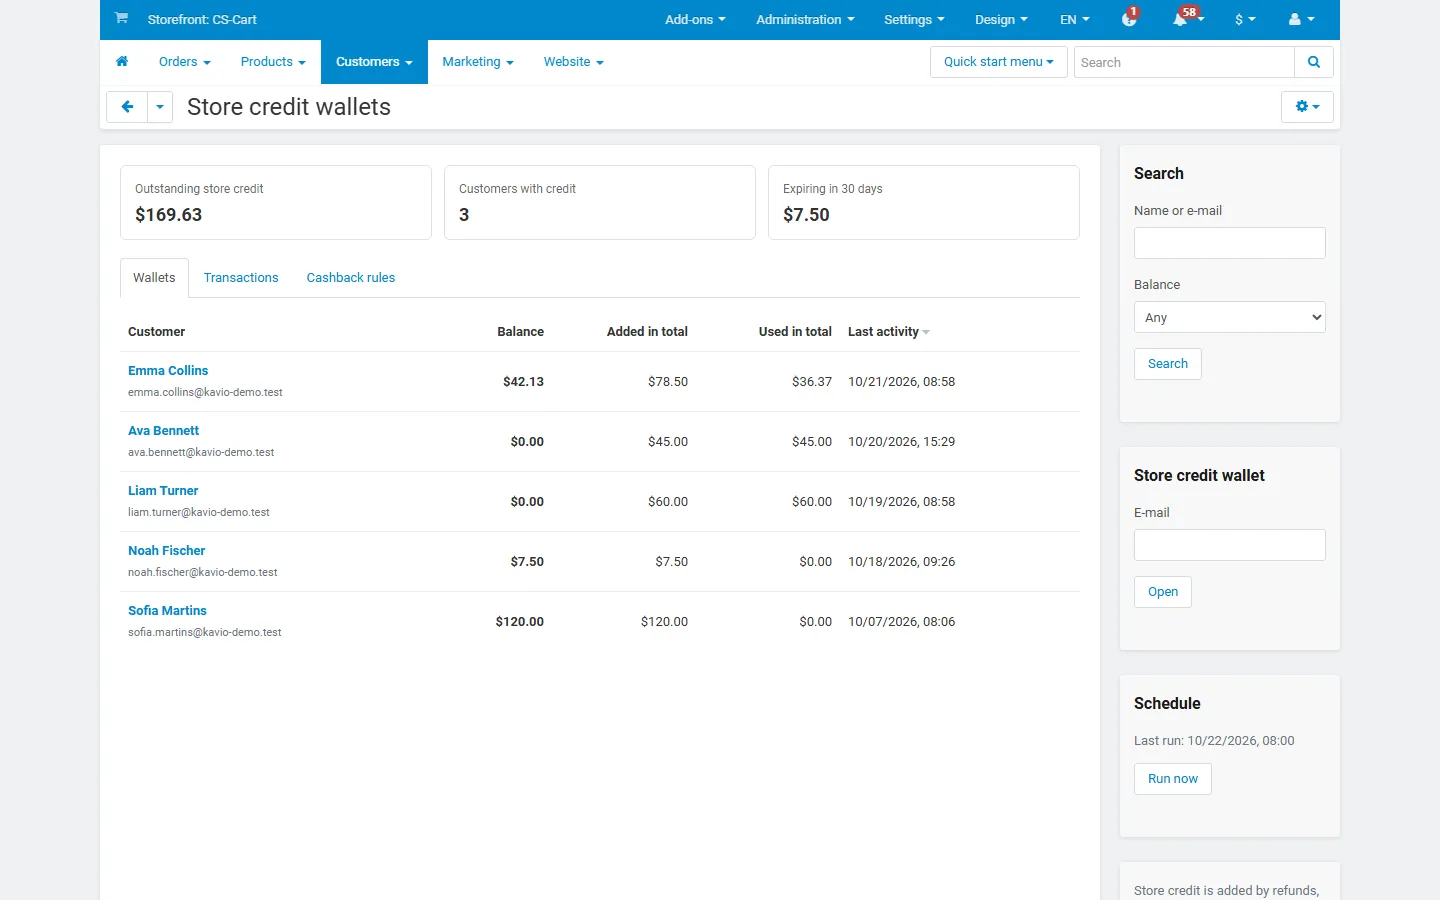Open the Orders menu
Image resolution: width=1440 pixels, height=900 pixels.
185,62
